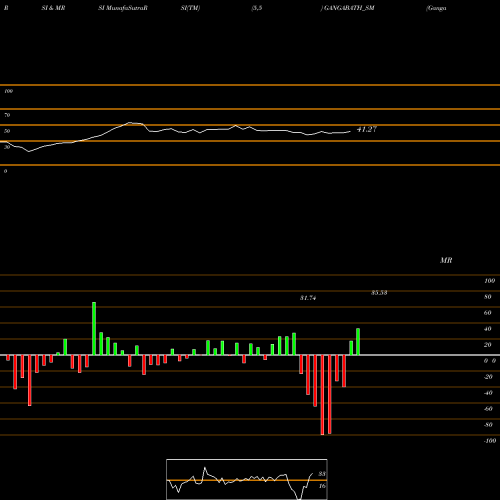500x500 pixels.
Task: Click the '40' label on the MR axis
Action: click(x=488, y=329)
